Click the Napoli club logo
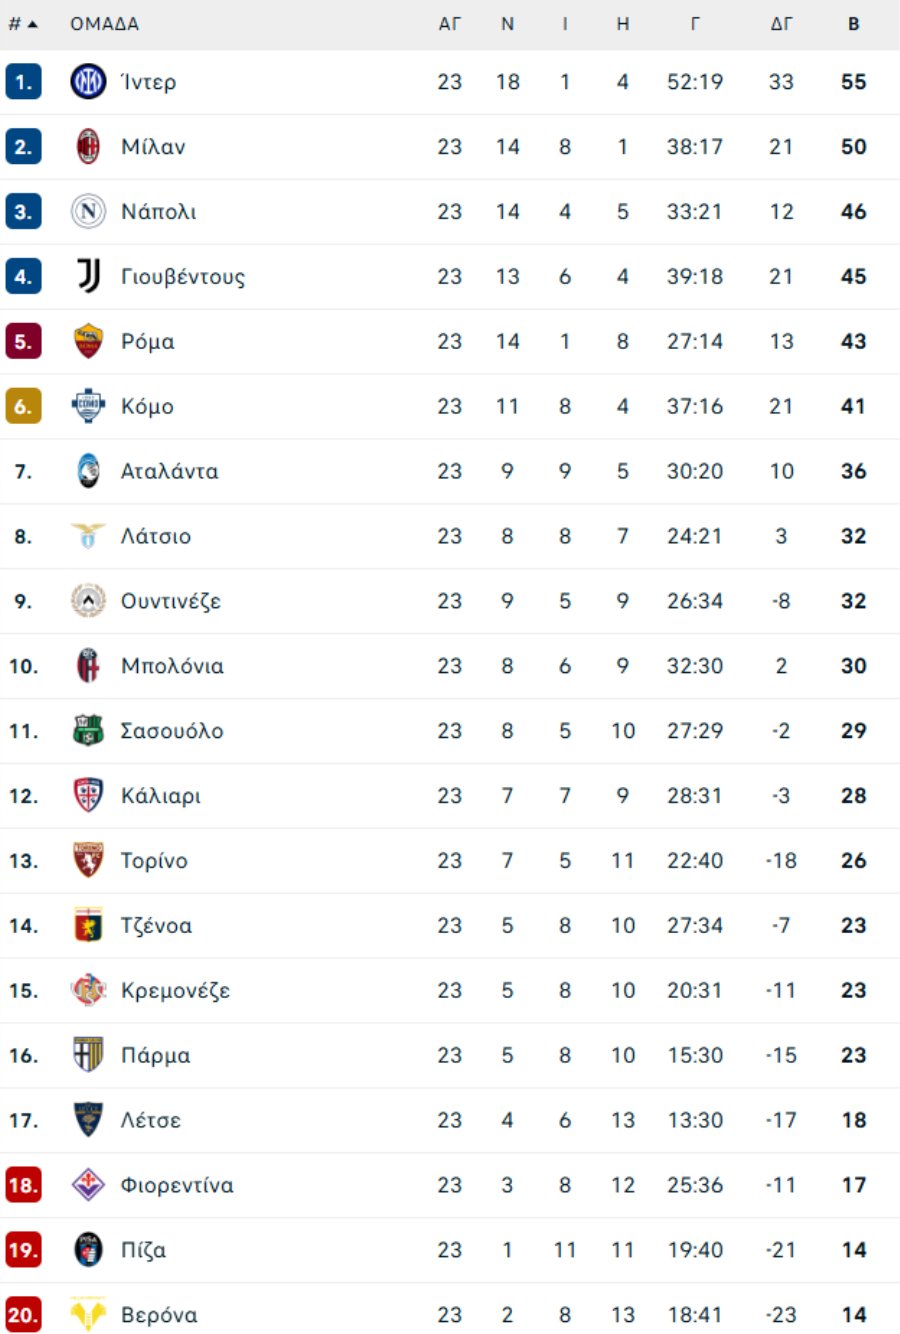This screenshot has height=1334, width=900. coord(88,212)
